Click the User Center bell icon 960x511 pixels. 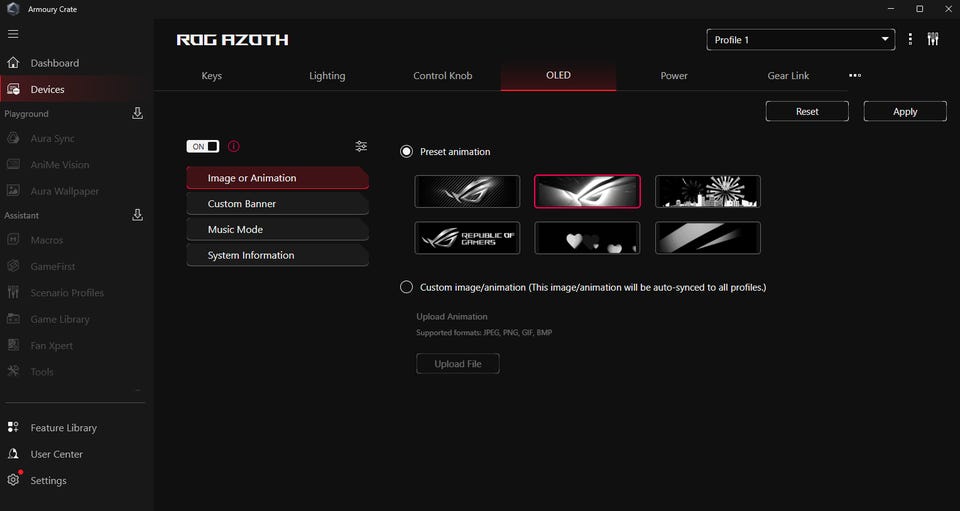click(13, 453)
